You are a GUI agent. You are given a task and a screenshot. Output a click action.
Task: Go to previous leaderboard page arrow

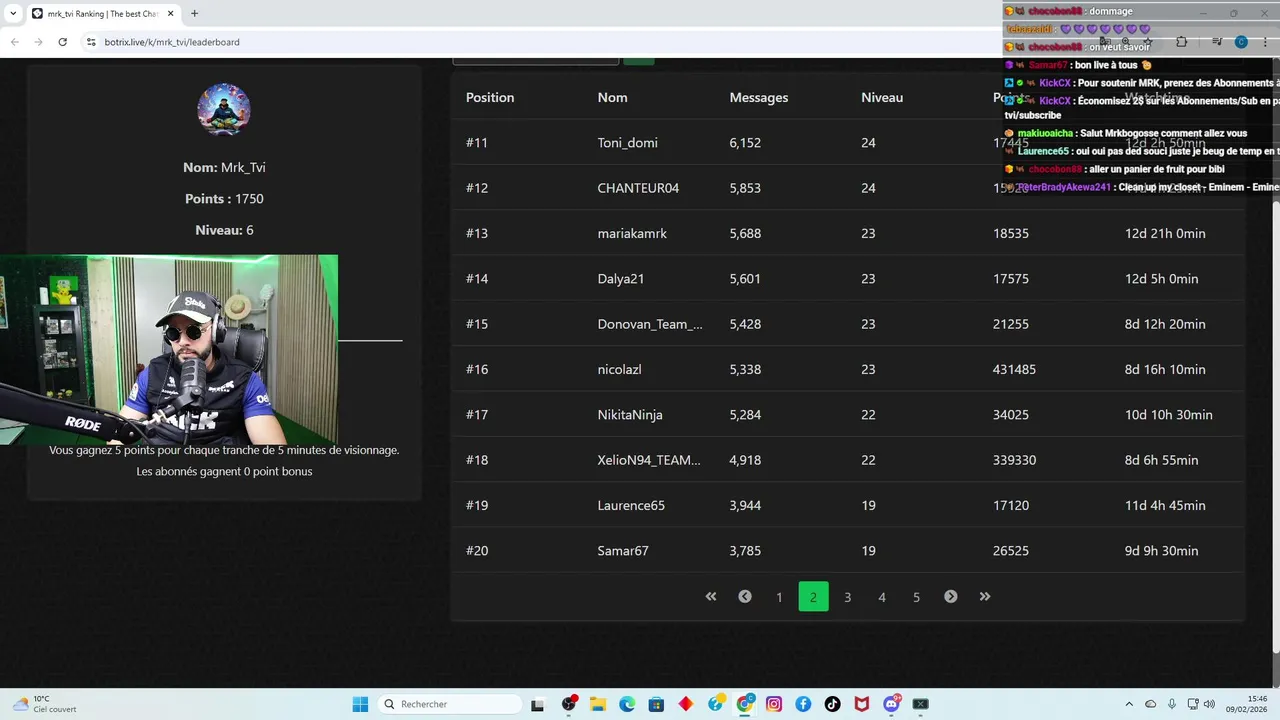(745, 597)
